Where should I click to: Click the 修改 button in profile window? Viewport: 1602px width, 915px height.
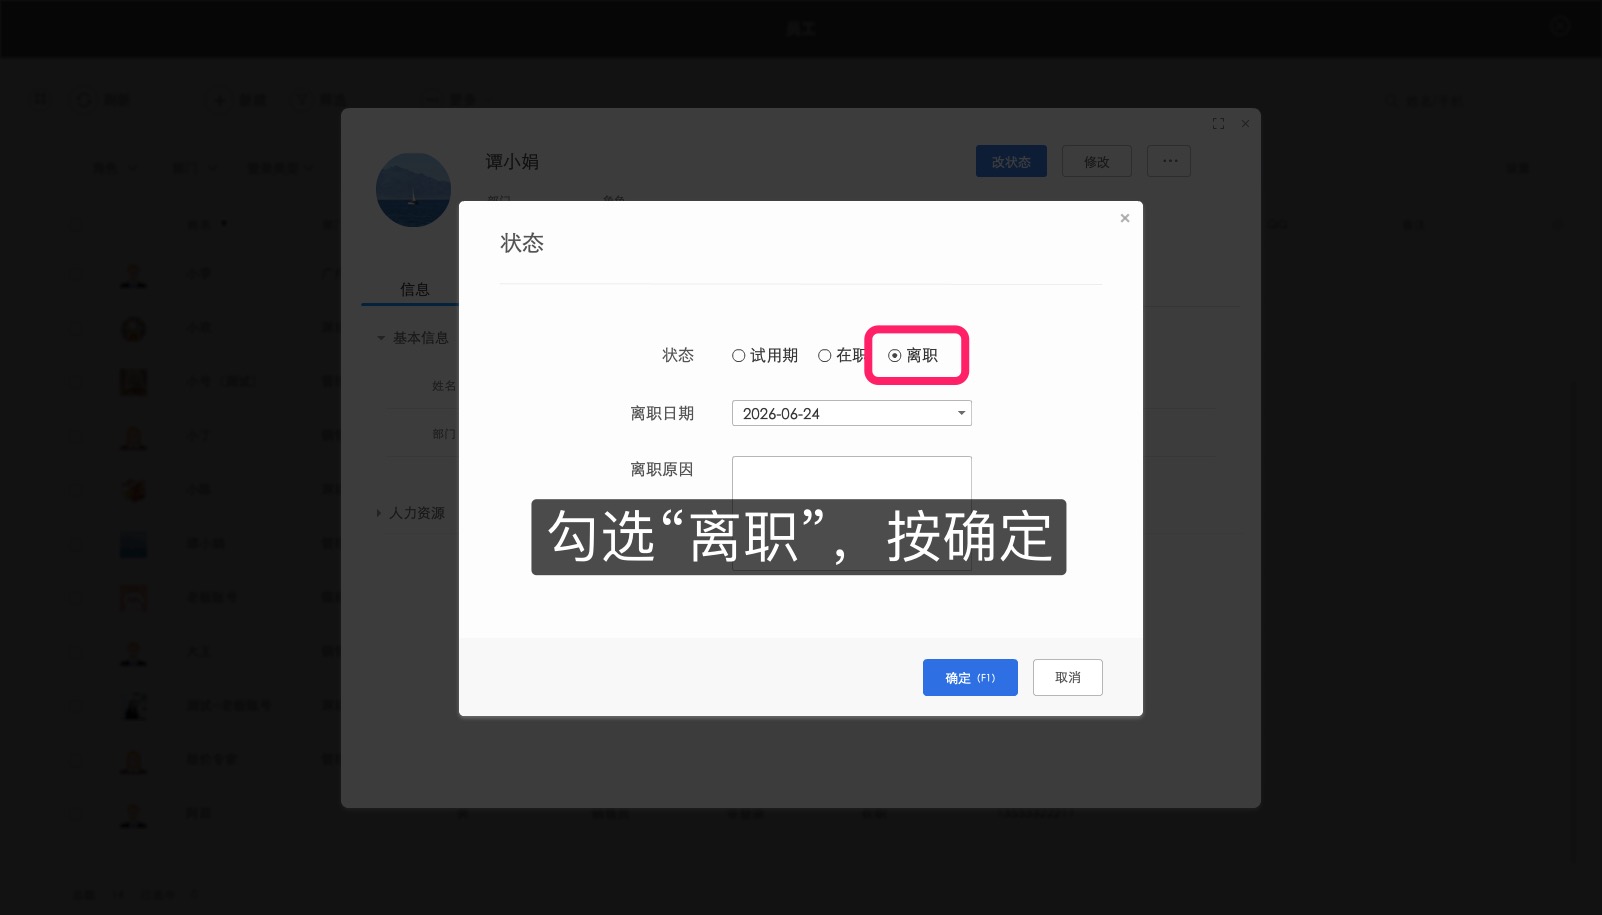coord(1097,161)
